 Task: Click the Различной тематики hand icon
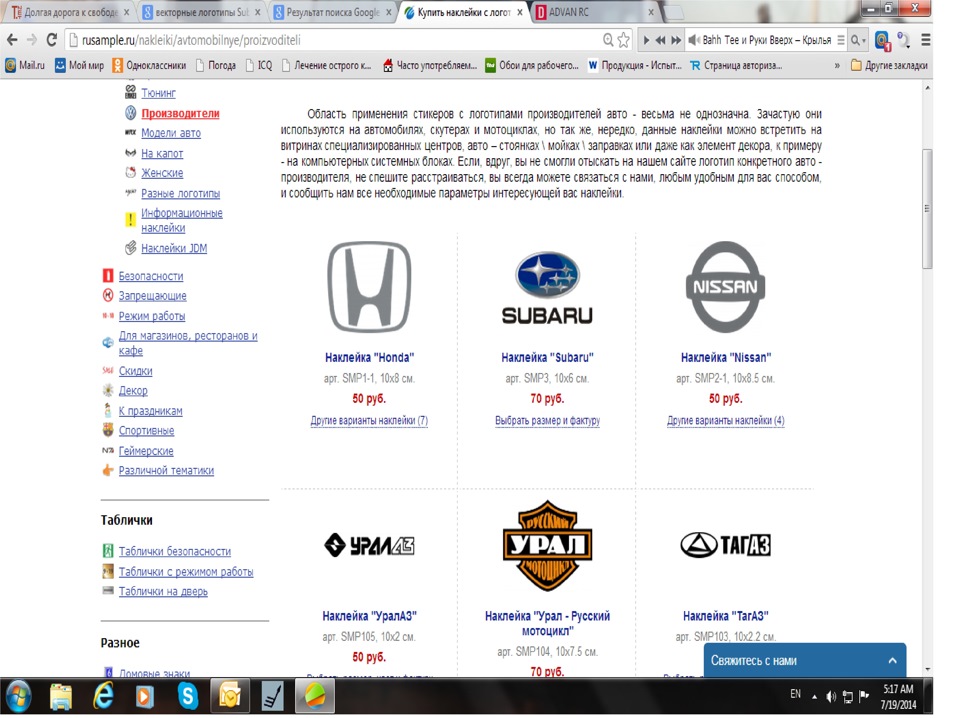pos(108,470)
